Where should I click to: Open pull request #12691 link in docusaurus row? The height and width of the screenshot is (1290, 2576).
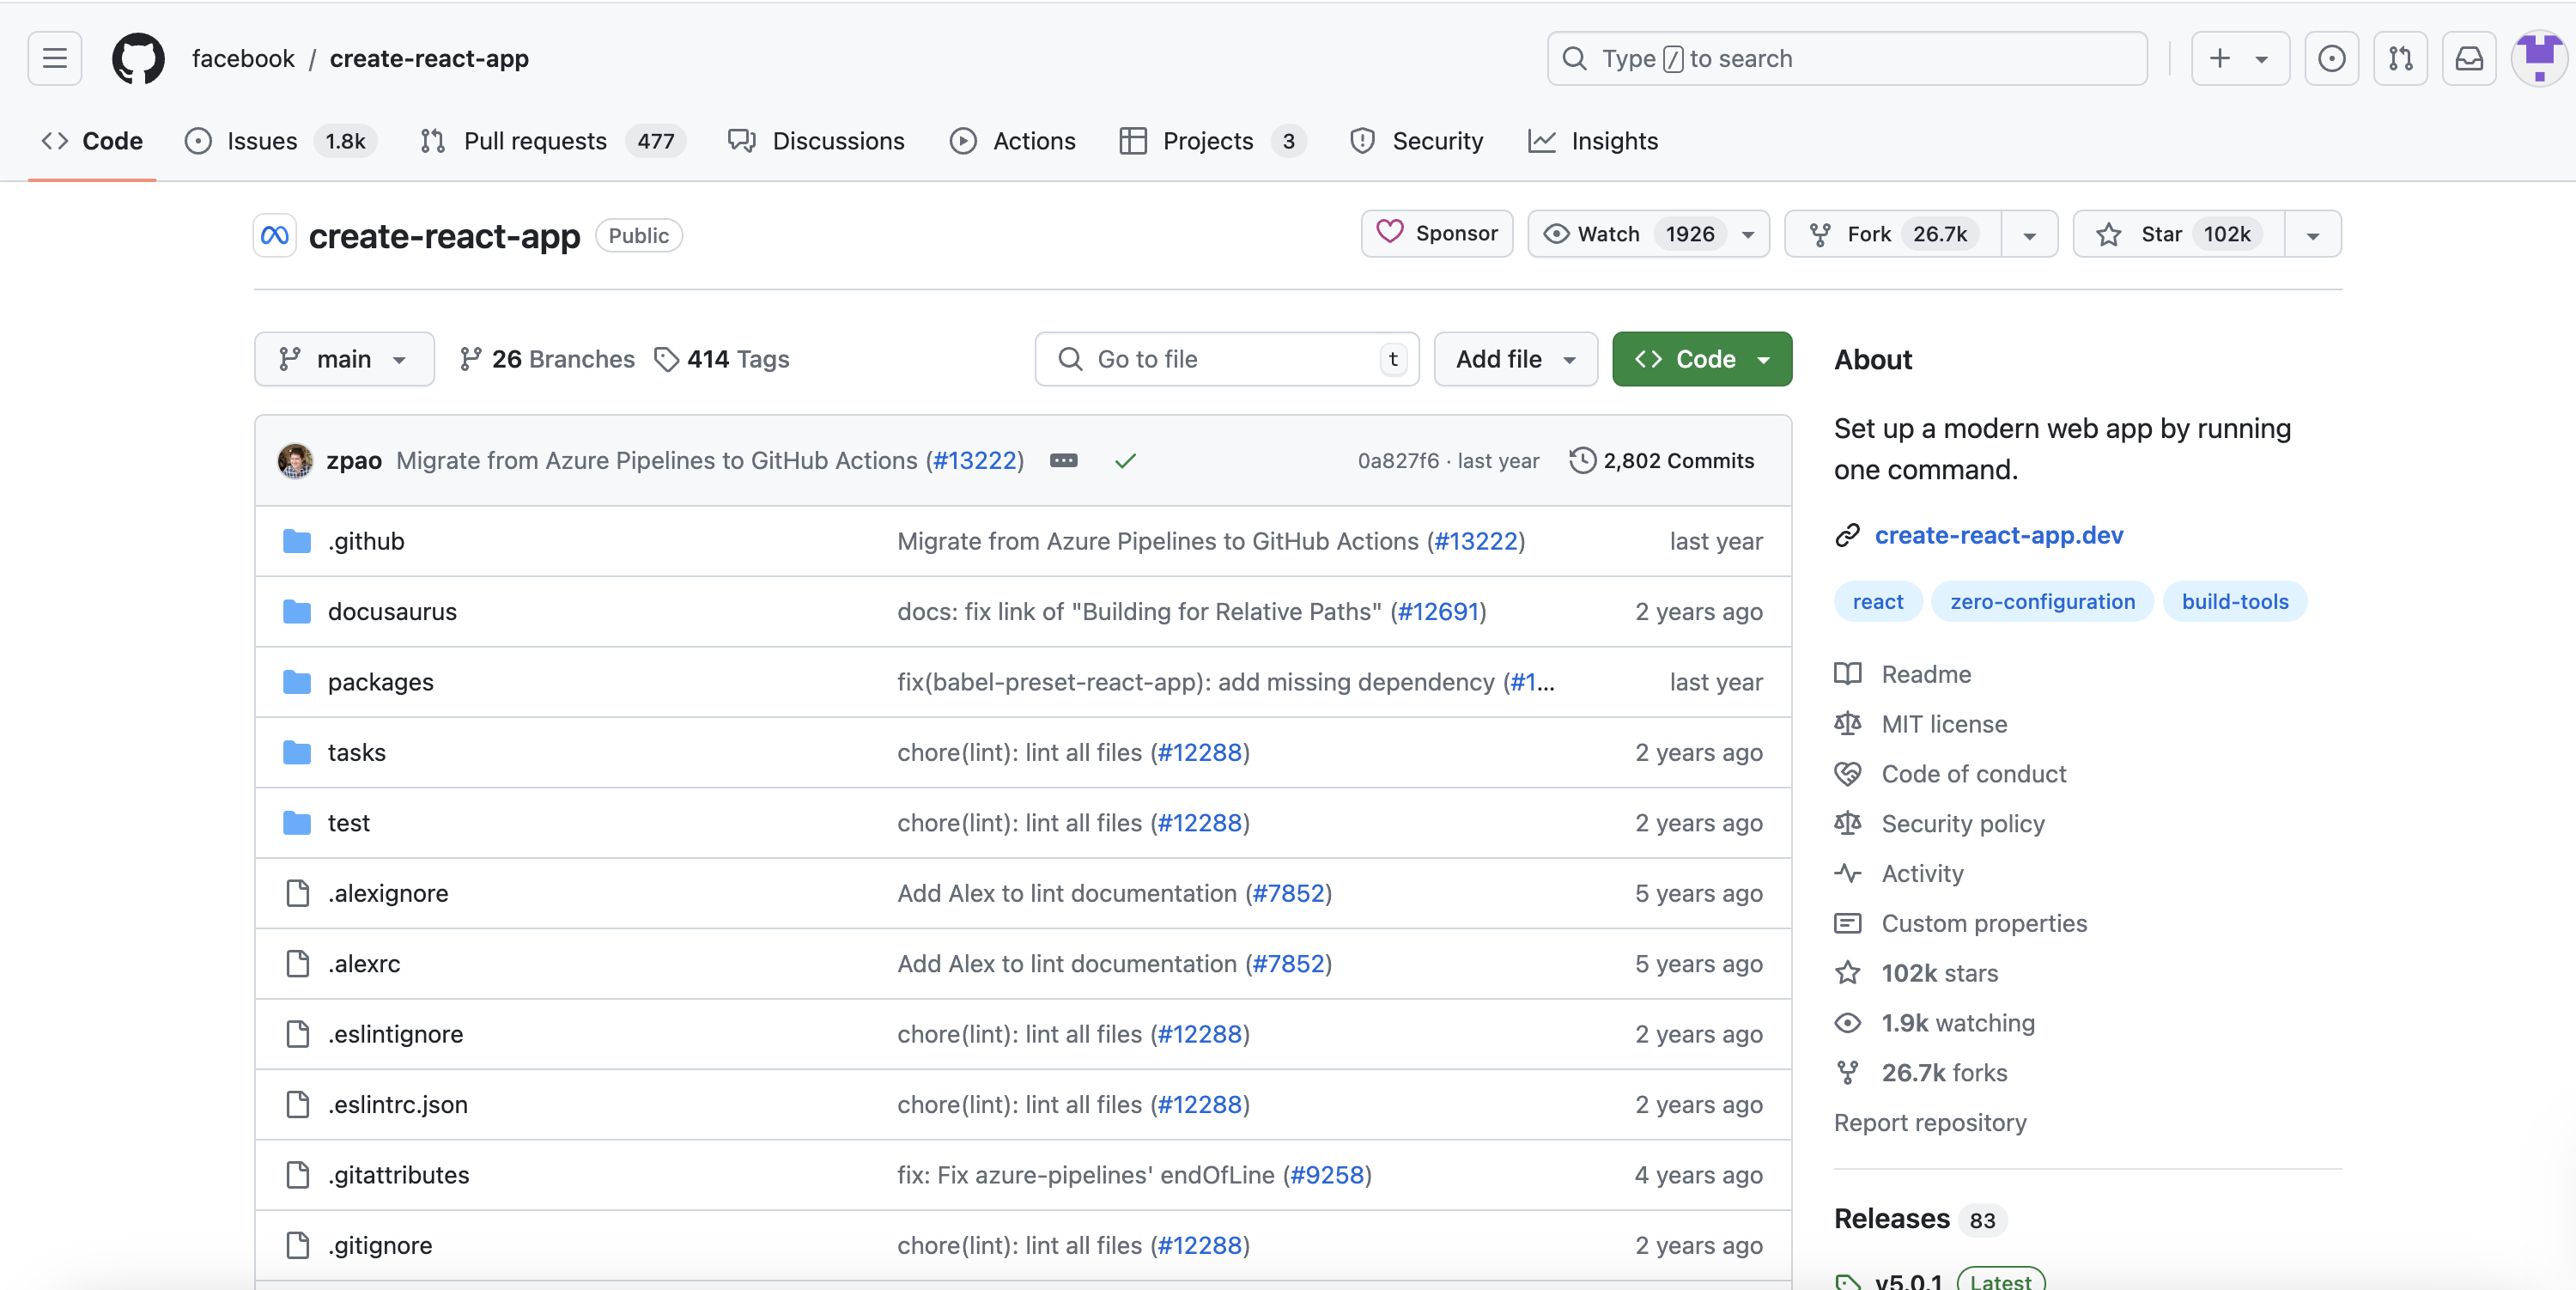tap(1438, 612)
